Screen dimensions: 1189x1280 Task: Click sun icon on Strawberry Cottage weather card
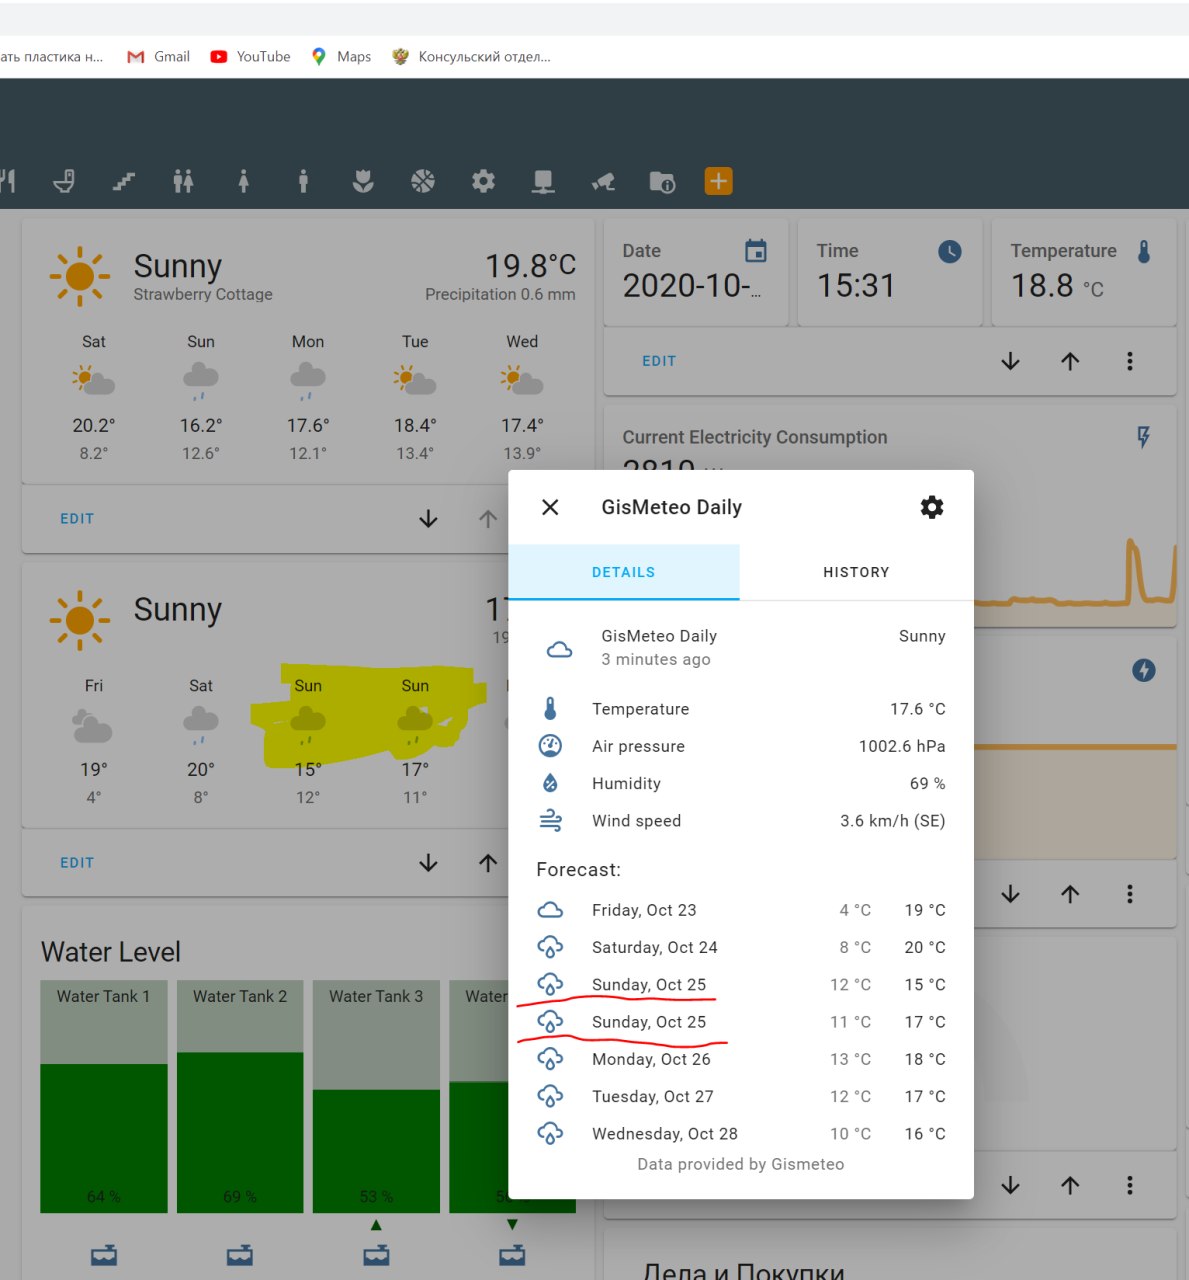coord(79,276)
